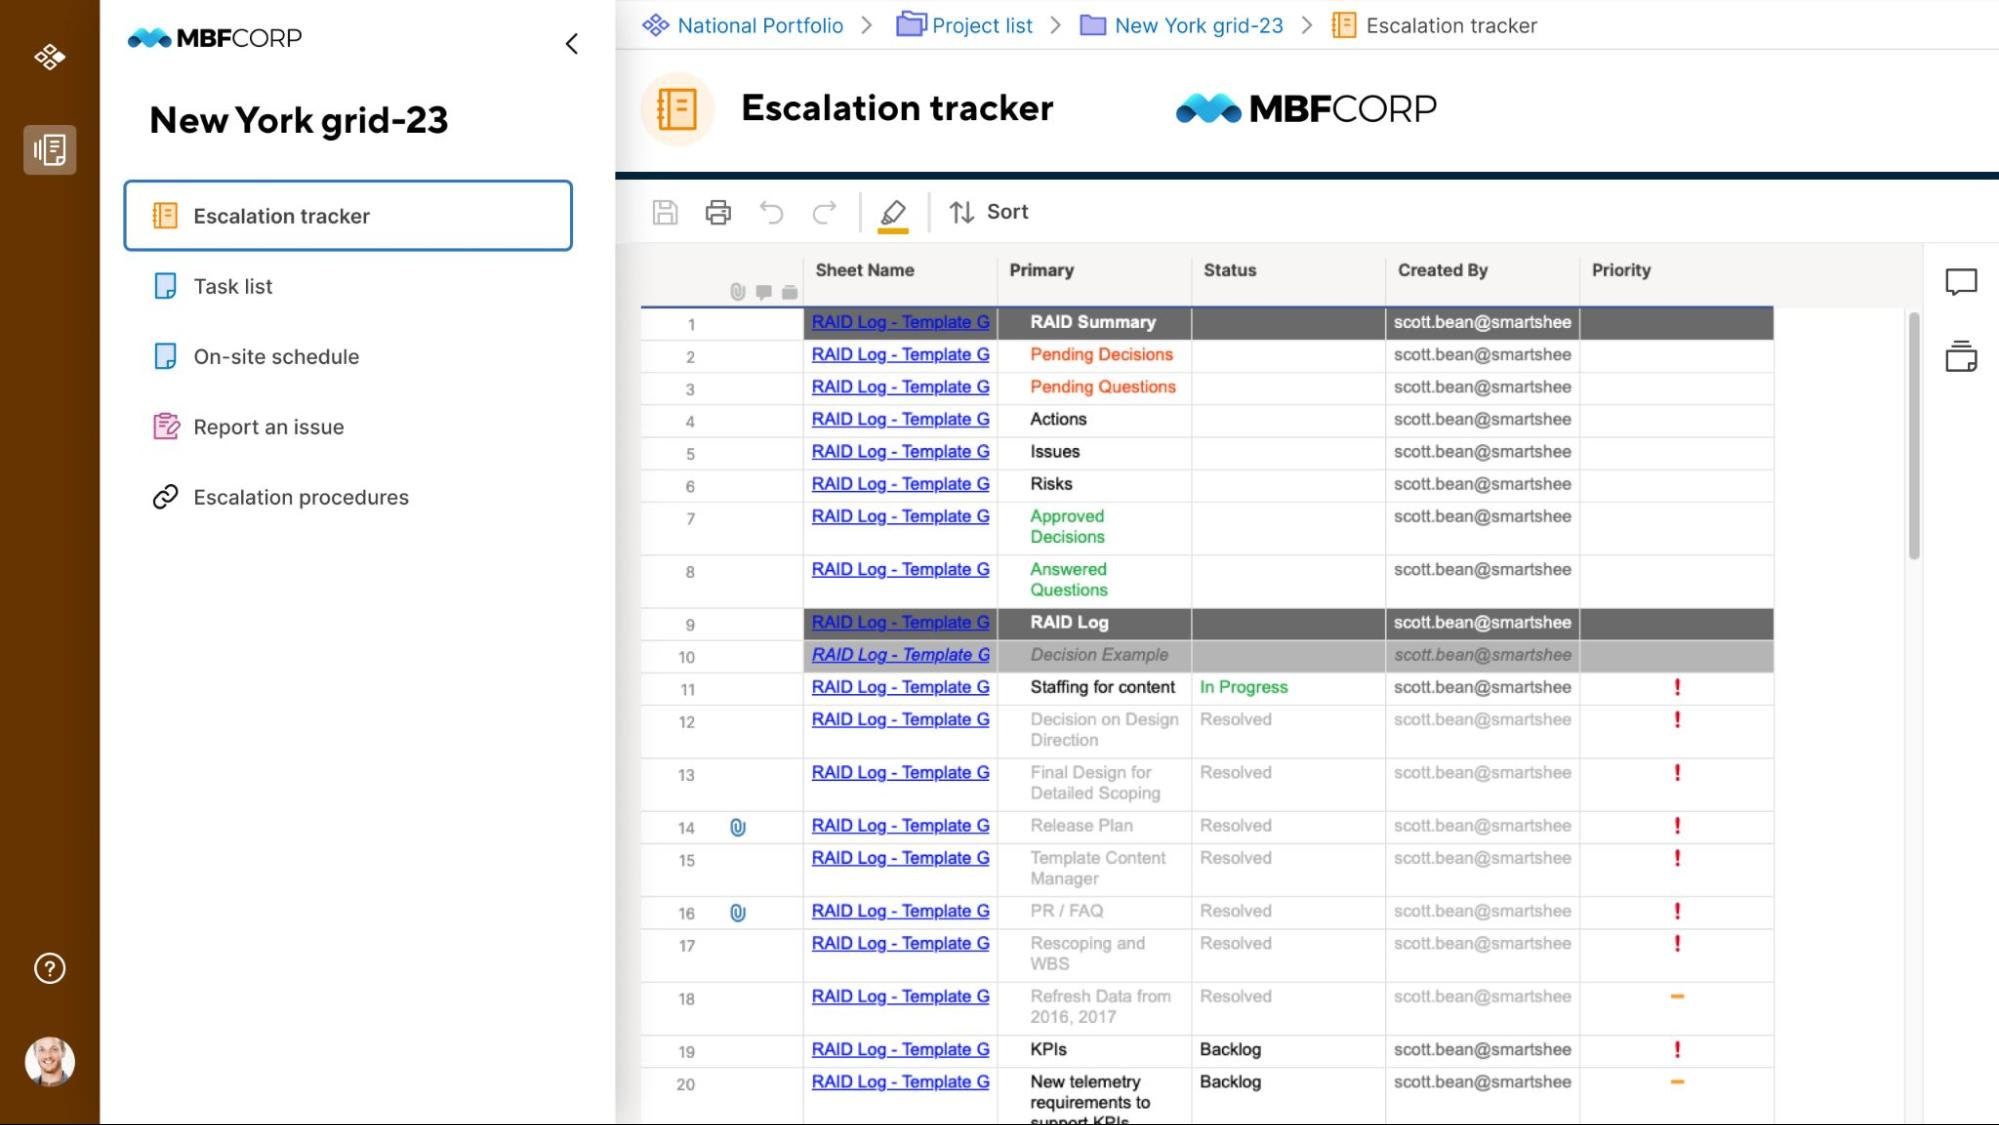Open the Sort options
The image size is (1999, 1125).
[x=988, y=212]
